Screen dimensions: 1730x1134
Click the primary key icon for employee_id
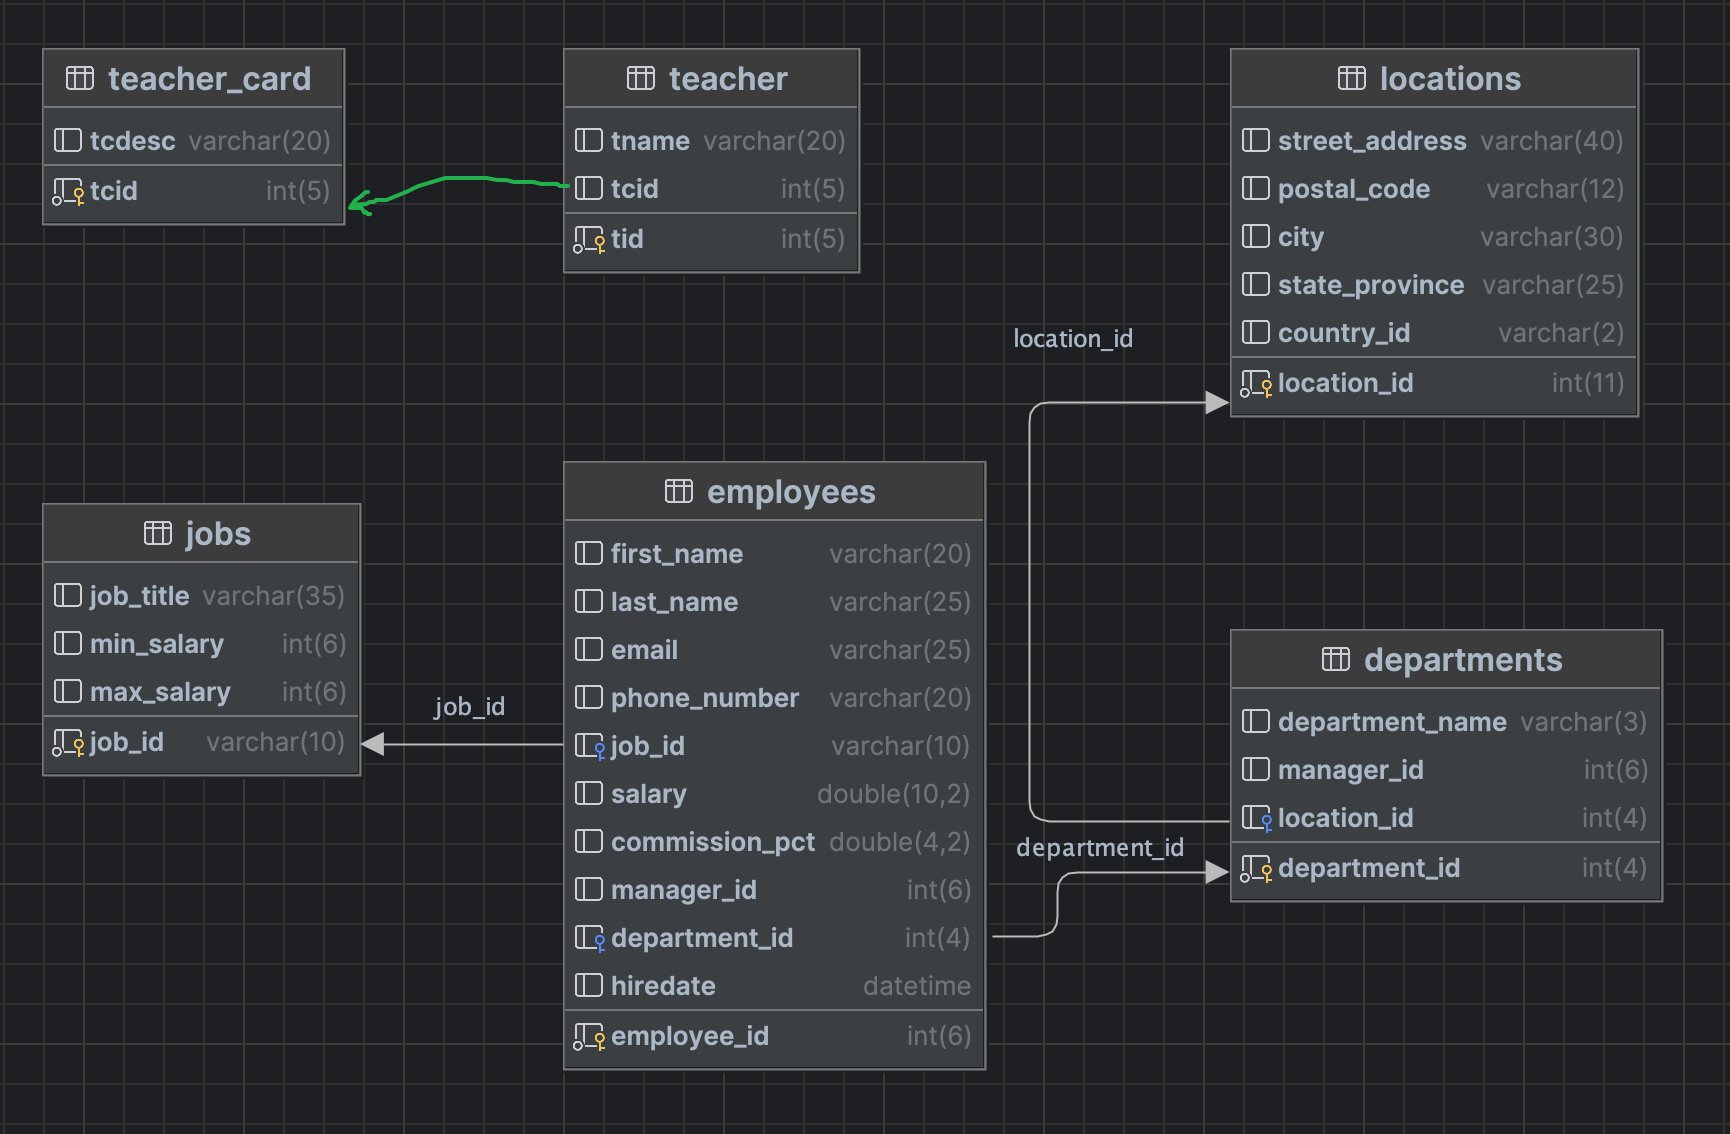pos(589,1037)
